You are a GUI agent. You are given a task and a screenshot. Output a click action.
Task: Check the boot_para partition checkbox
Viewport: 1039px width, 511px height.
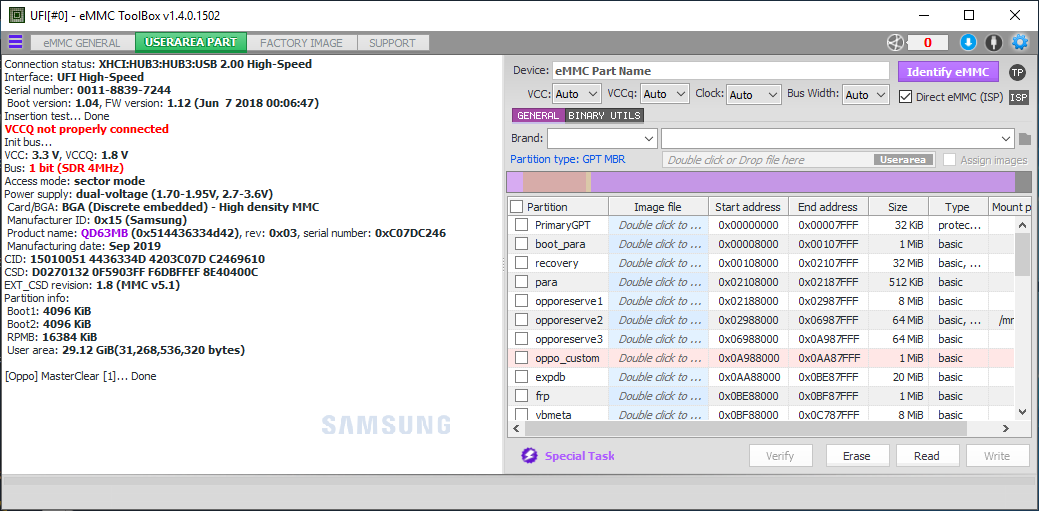click(521, 244)
